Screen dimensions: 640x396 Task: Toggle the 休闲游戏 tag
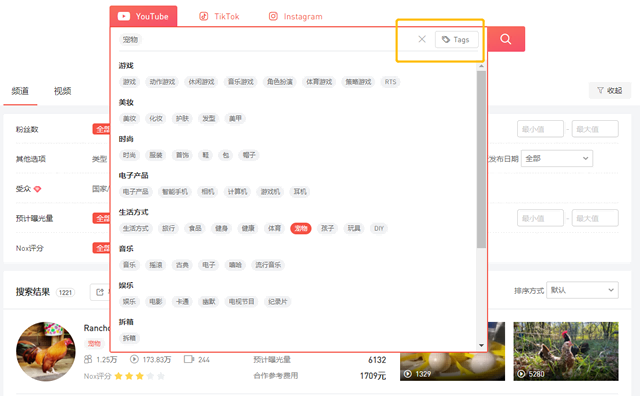coord(201,82)
